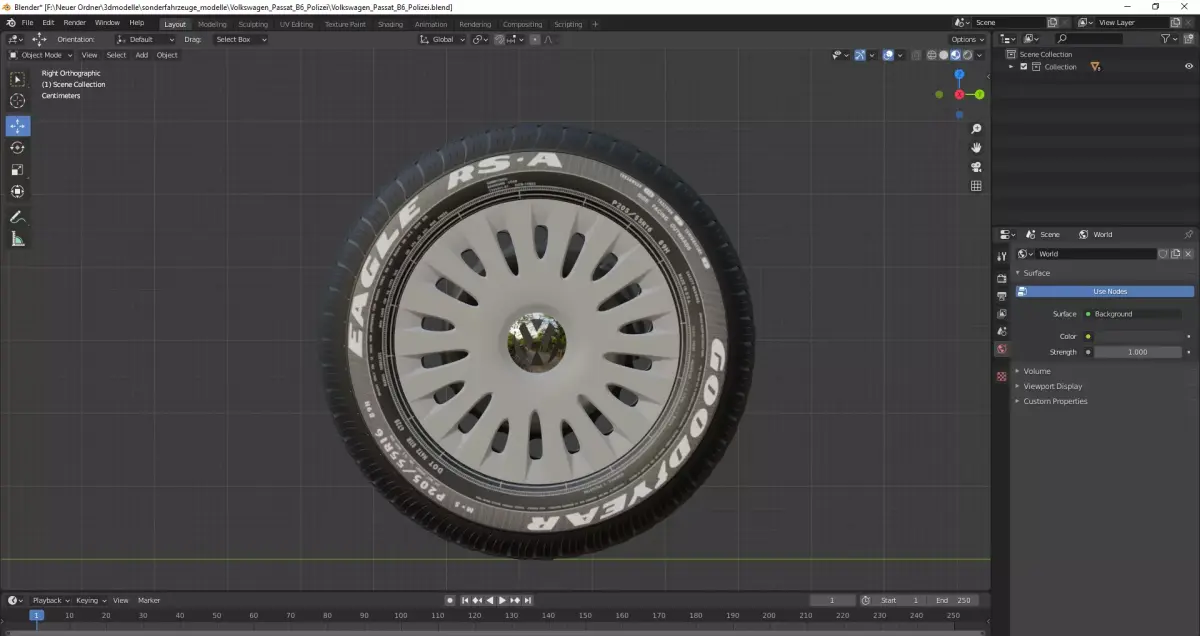Open the outliner filter funnel dropdown
The height and width of the screenshot is (636, 1200).
point(1170,39)
